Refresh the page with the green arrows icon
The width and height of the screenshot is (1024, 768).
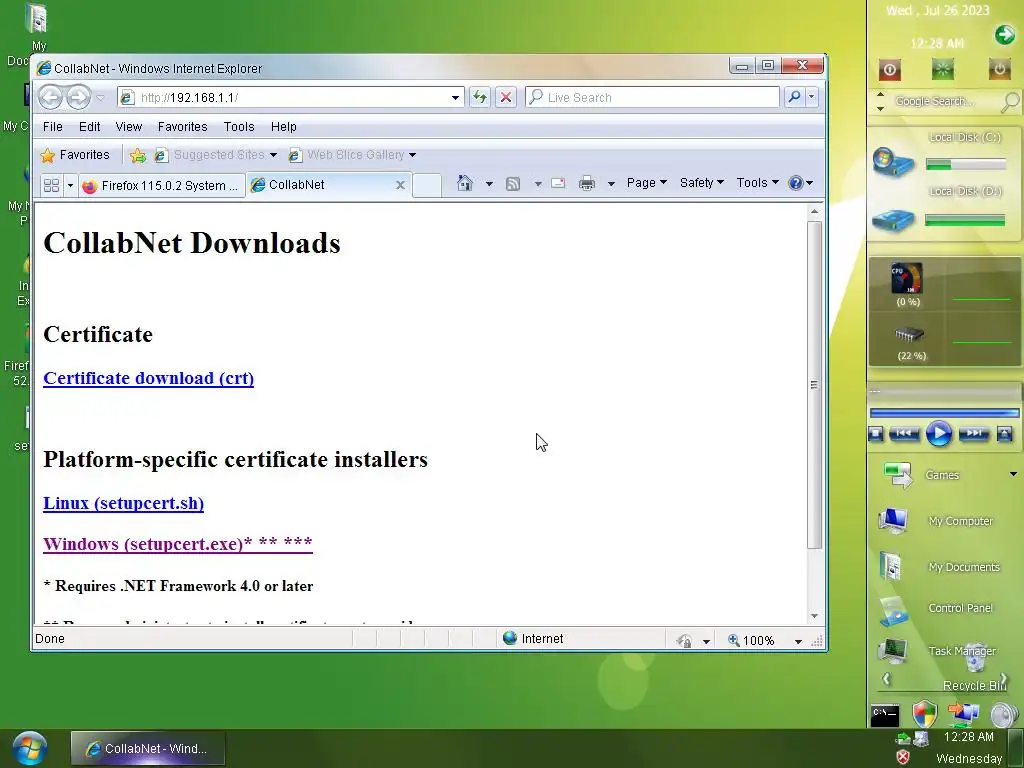point(480,97)
